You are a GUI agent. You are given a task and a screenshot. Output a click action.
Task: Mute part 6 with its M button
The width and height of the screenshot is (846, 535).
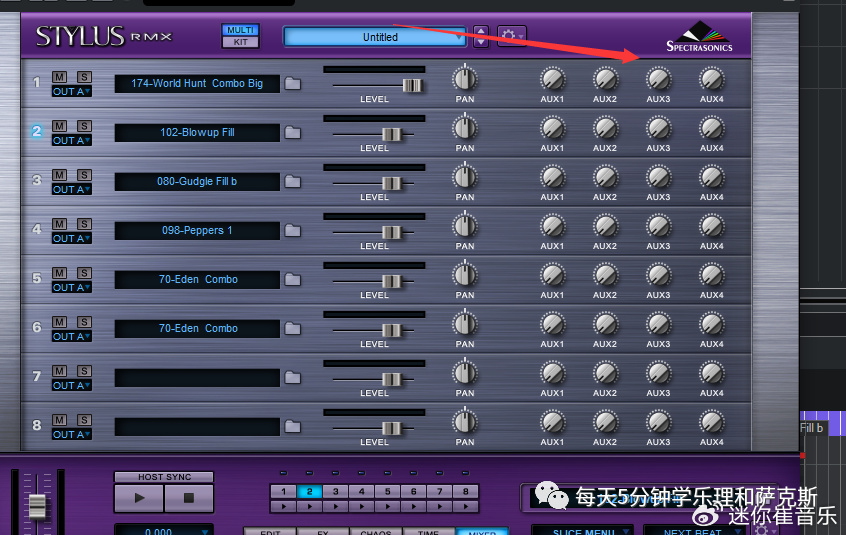pyautogui.click(x=59, y=322)
